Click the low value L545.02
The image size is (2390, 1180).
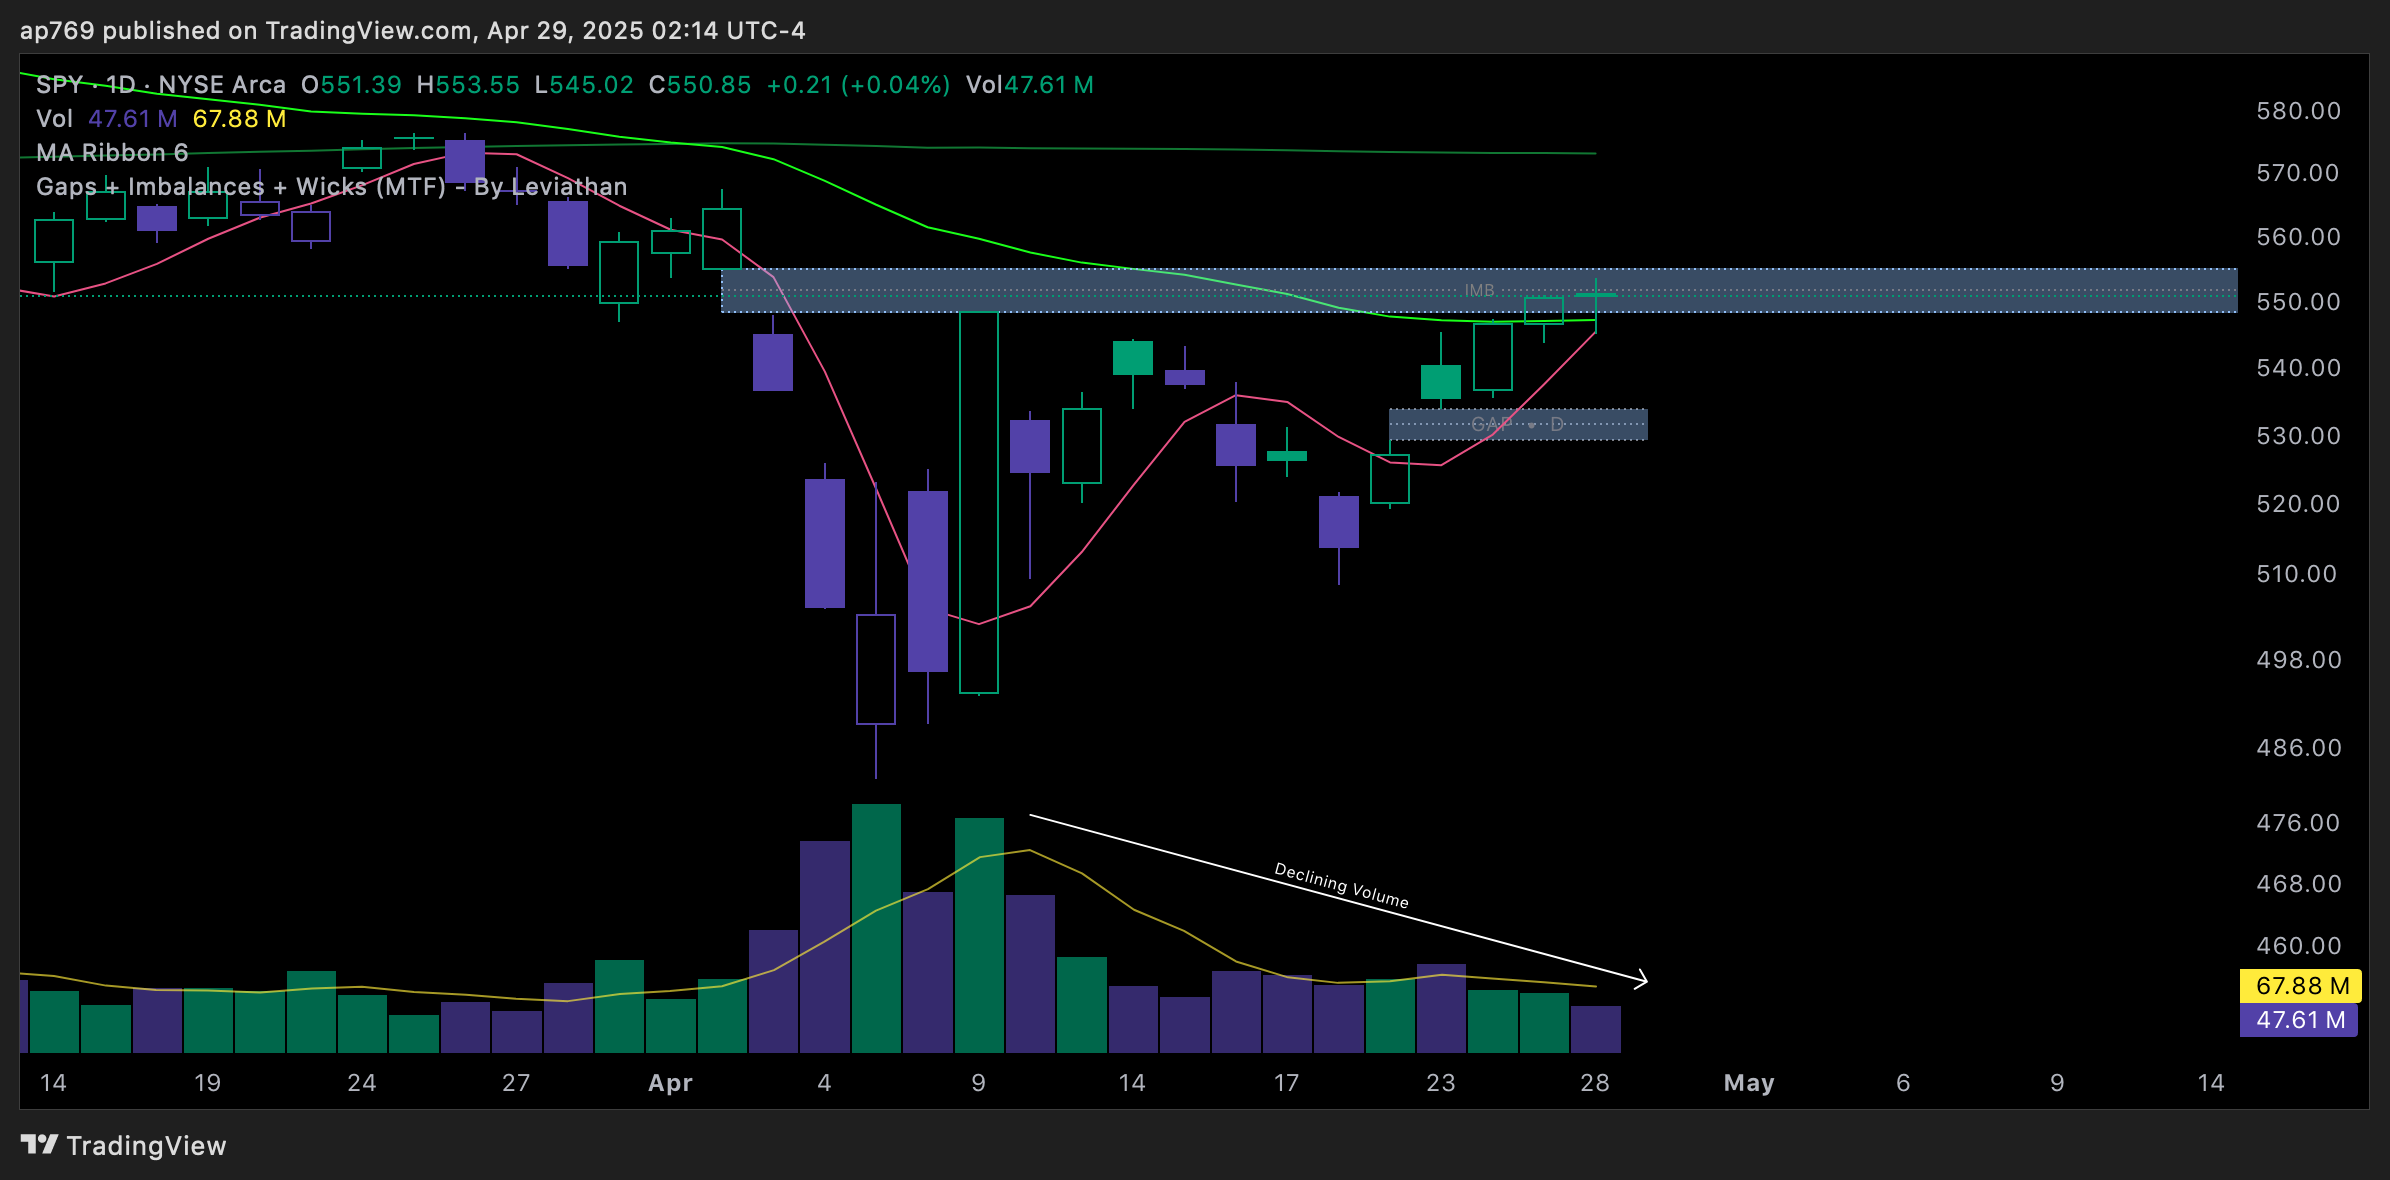tap(584, 85)
